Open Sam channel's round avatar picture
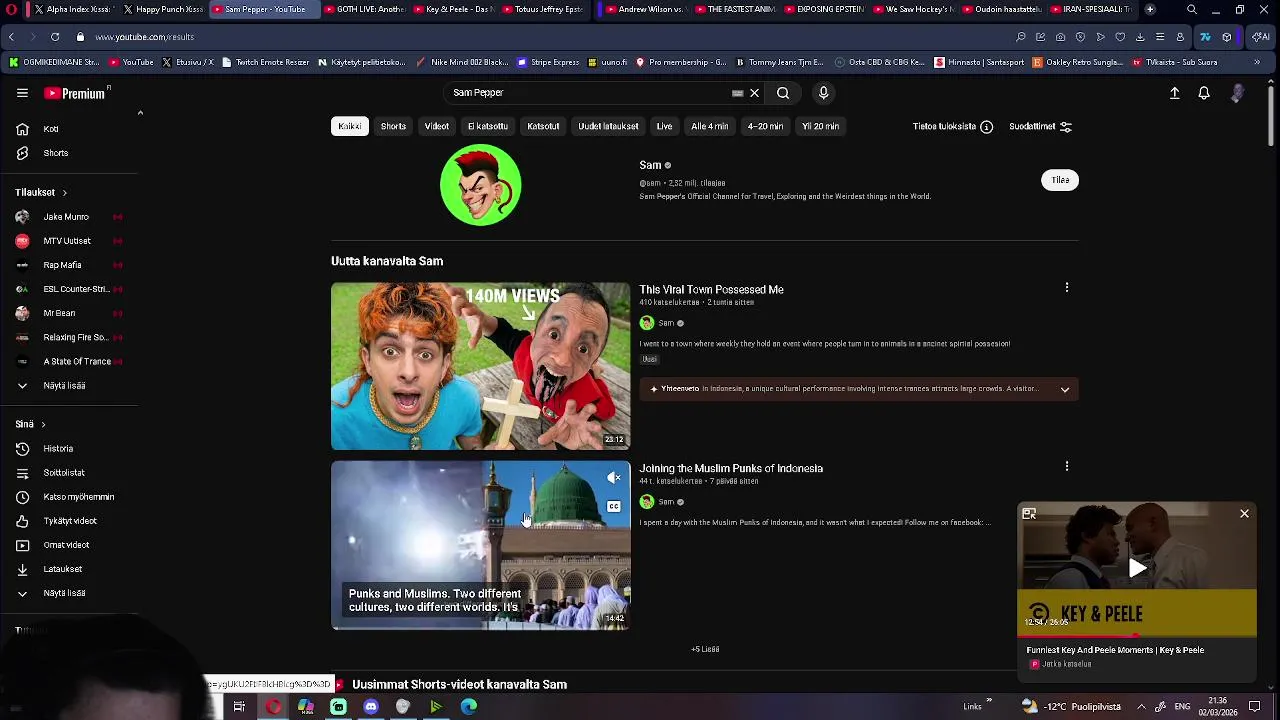 [x=480, y=185]
